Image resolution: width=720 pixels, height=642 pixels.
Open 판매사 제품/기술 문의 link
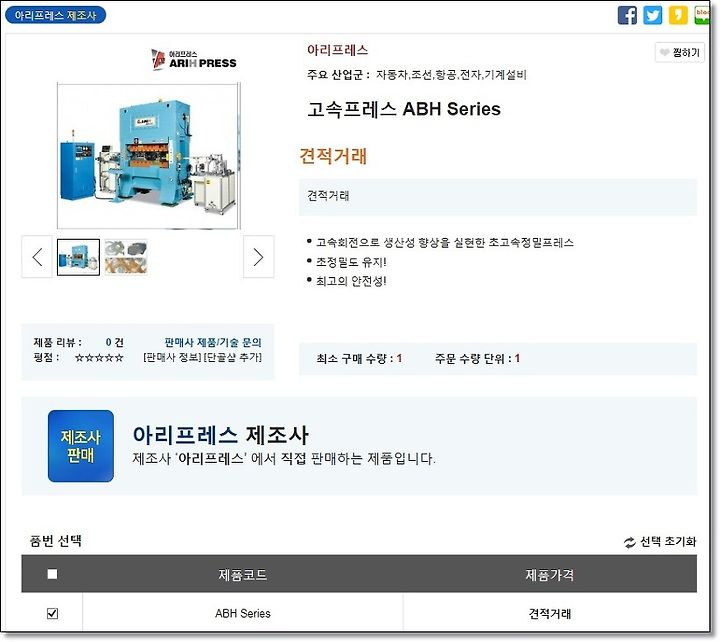(x=213, y=343)
